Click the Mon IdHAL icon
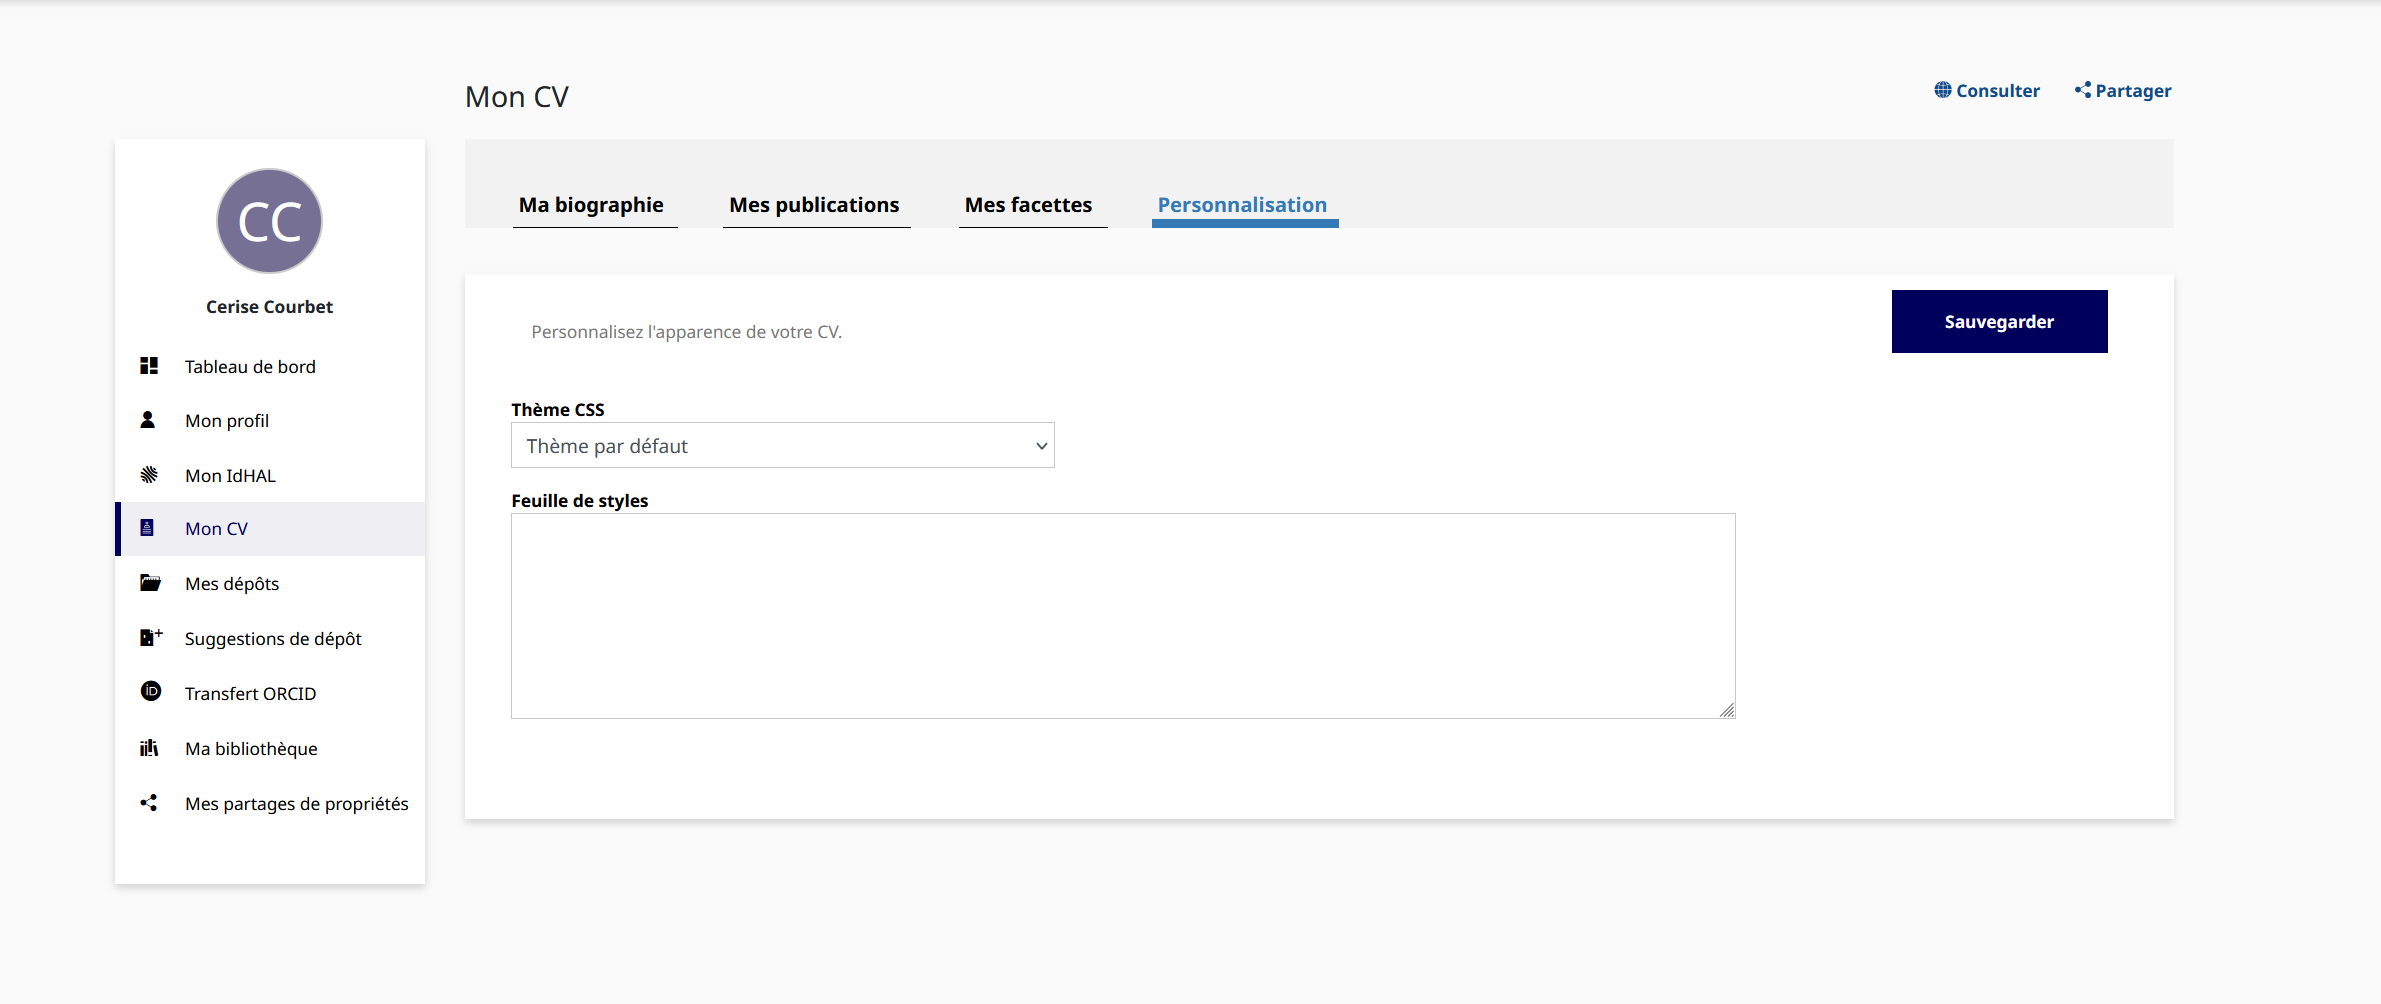This screenshot has width=2381, height=1004. 149,475
